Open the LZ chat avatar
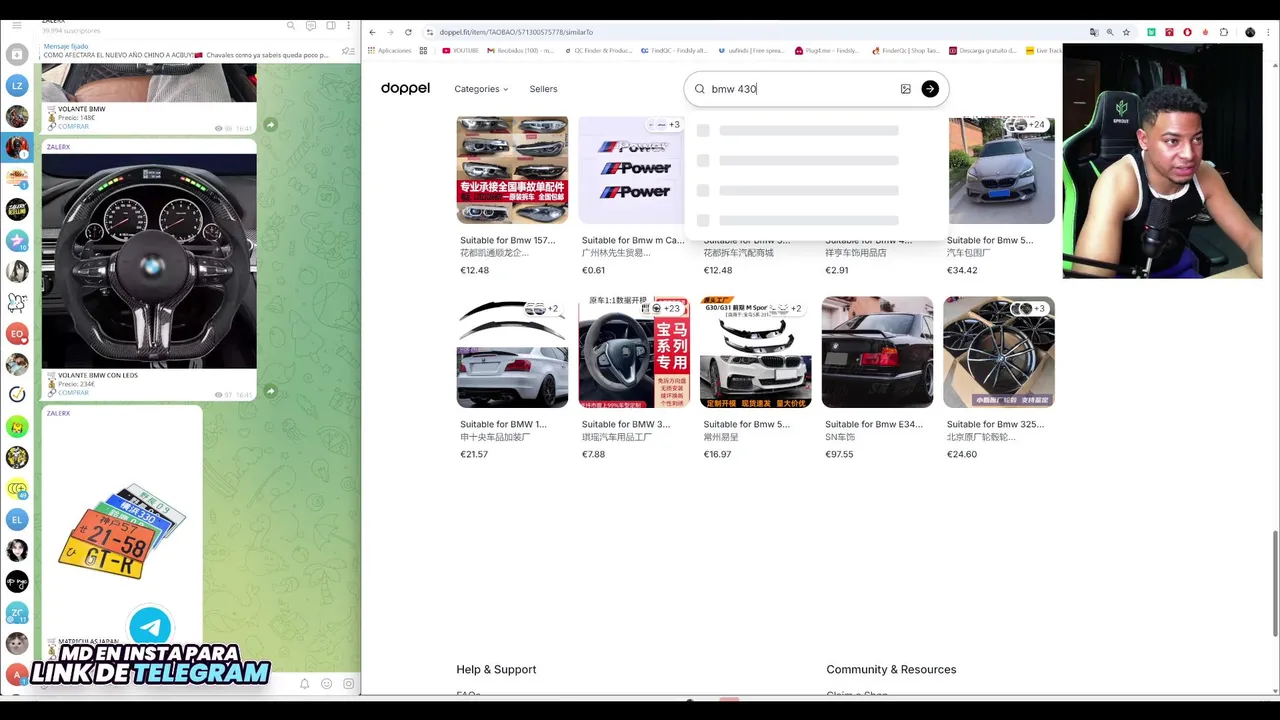 click(x=17, y=86)
